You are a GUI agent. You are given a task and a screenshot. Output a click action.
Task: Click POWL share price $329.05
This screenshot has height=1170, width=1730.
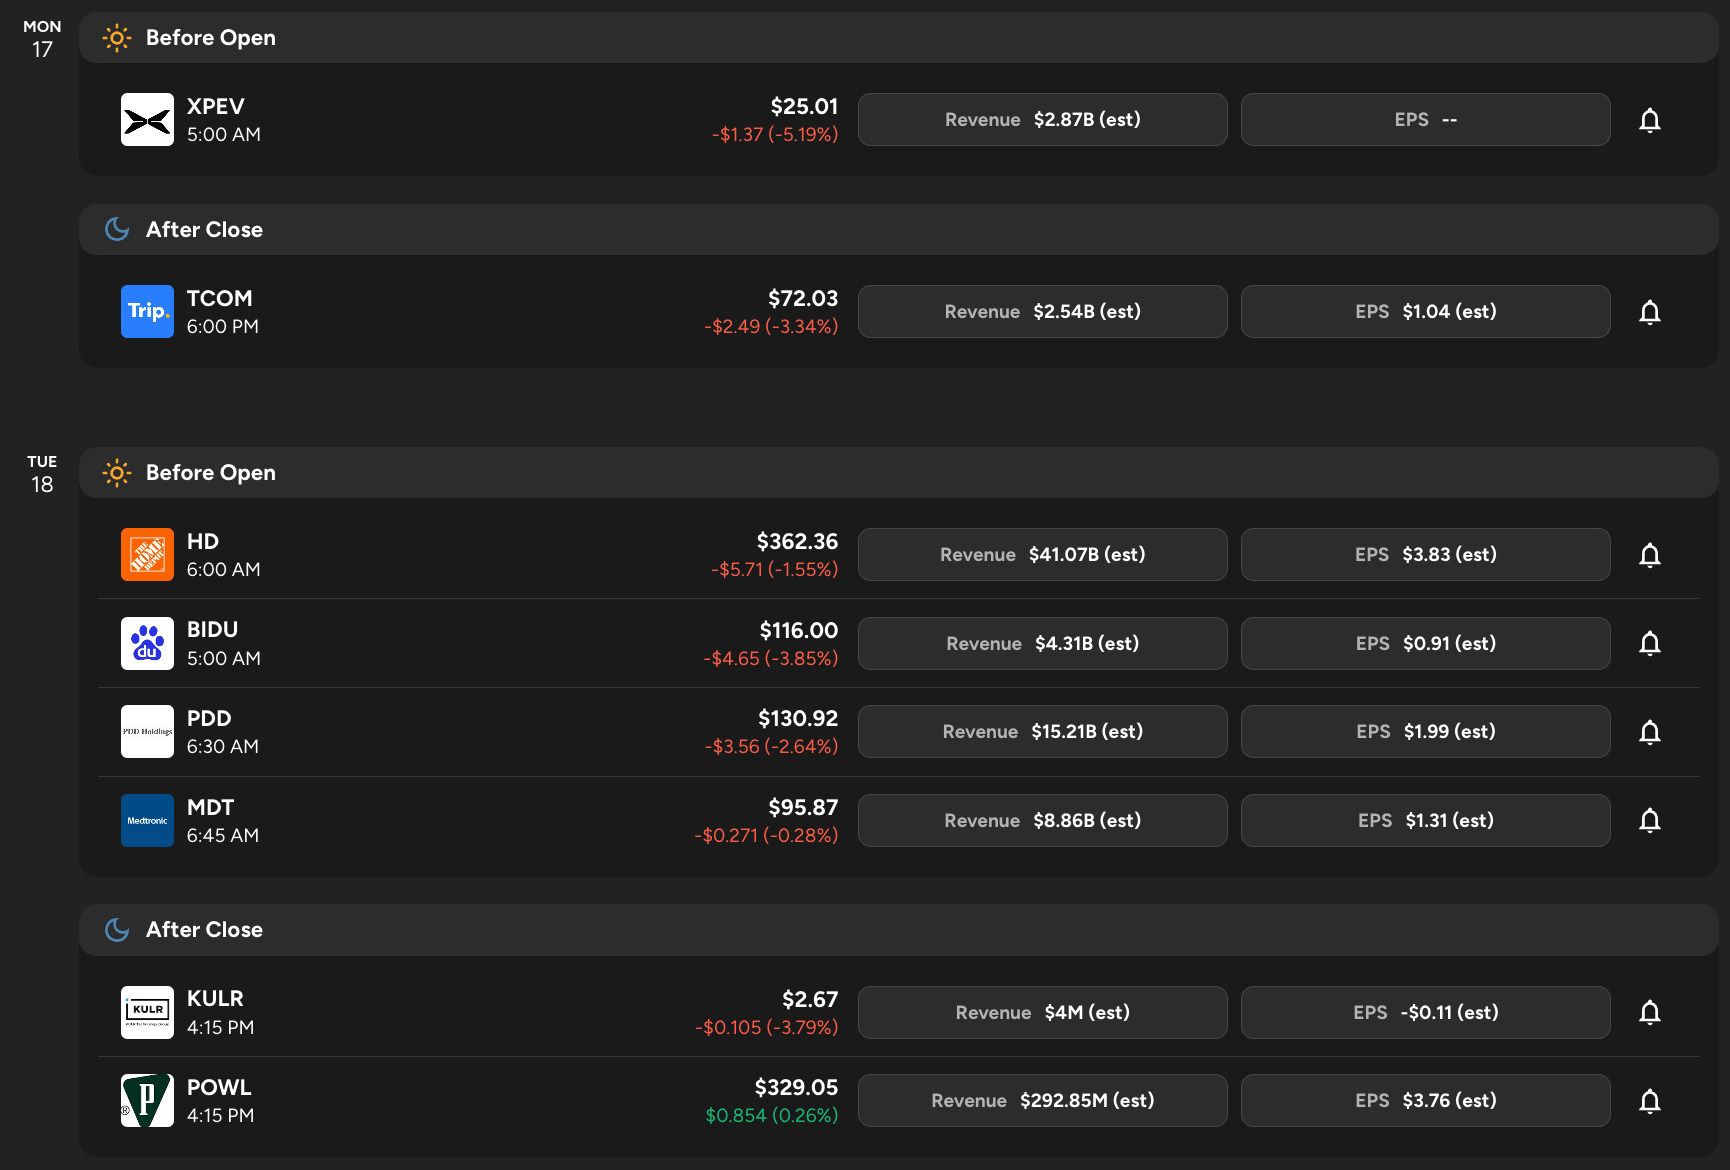pos(797,1088)
